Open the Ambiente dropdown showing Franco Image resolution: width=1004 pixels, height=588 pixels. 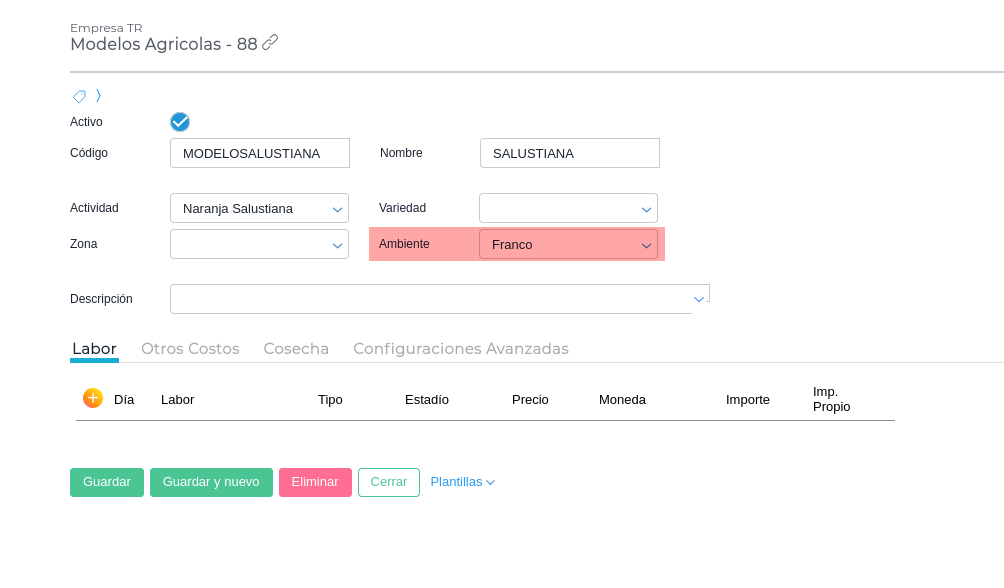[x=646, y=245]
